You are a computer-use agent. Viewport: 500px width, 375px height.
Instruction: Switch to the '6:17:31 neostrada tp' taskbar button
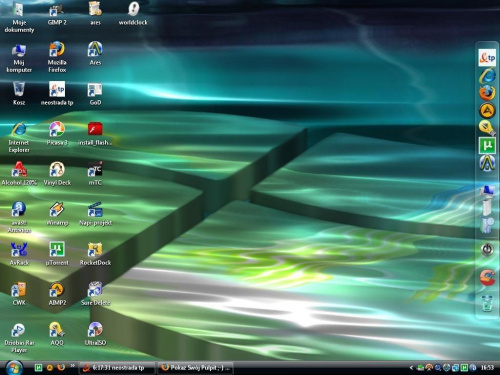click(117, 368)
